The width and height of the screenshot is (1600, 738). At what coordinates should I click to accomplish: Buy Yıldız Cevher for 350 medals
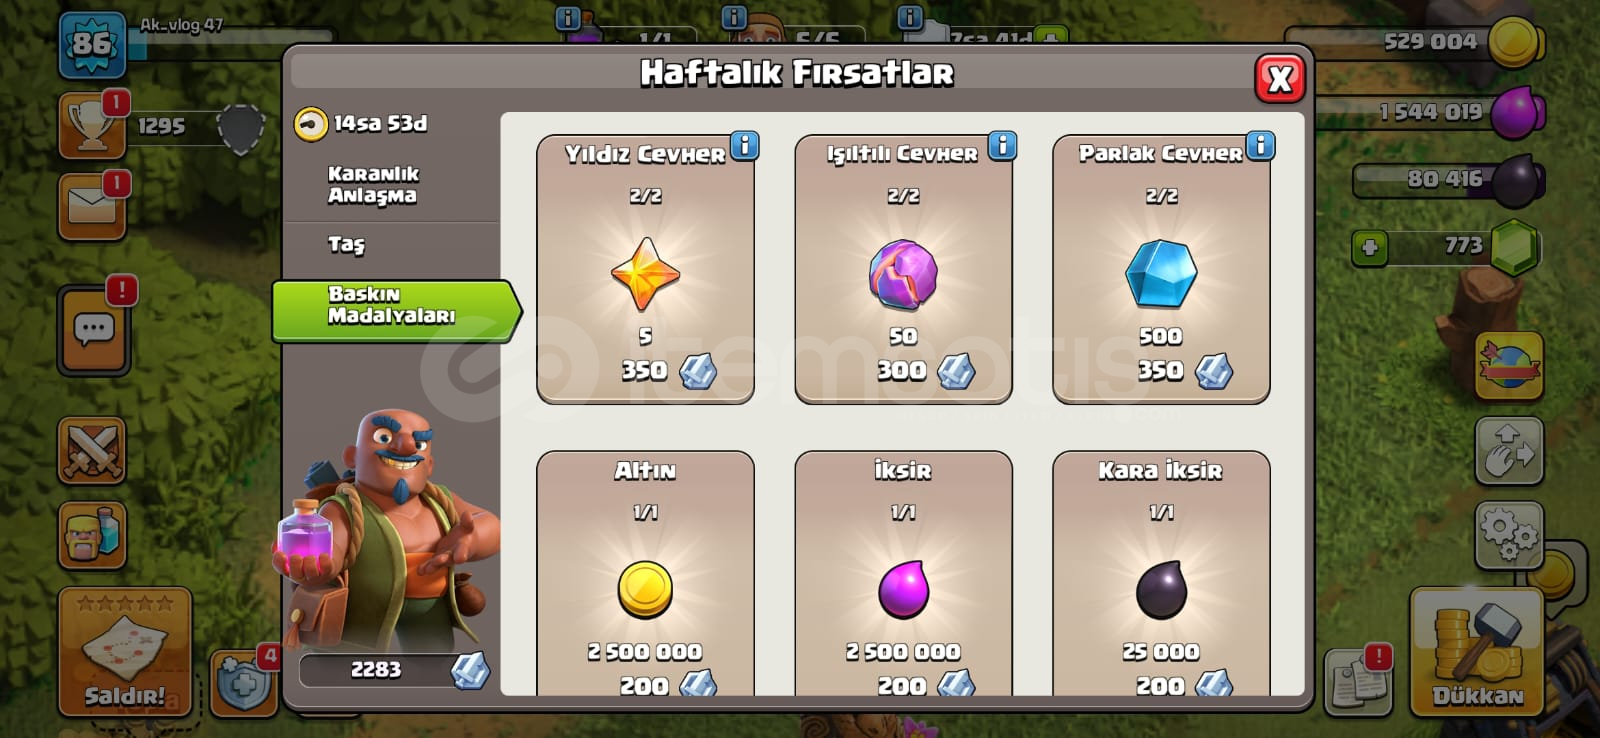[645, 270]
